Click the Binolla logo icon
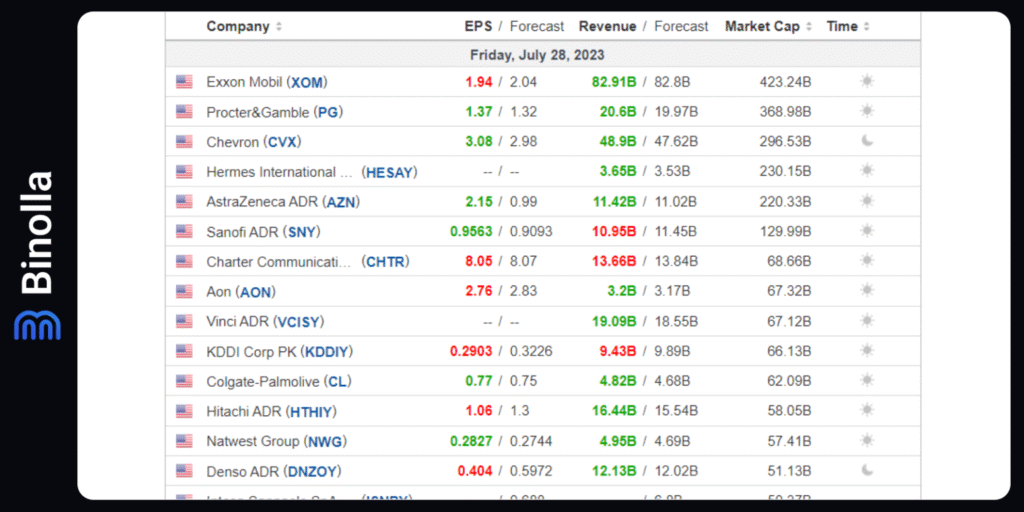Screen dimensions: 1024x512 coord(37,325)
